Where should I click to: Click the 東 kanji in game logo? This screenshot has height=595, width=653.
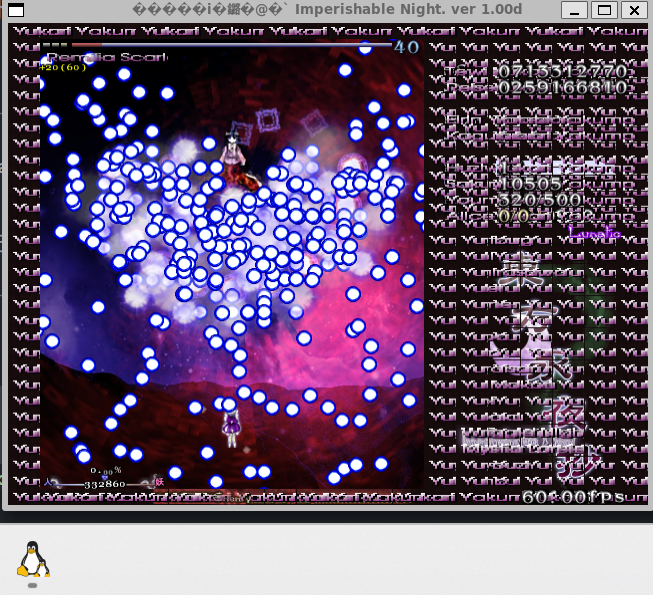[x=521, y=269]
